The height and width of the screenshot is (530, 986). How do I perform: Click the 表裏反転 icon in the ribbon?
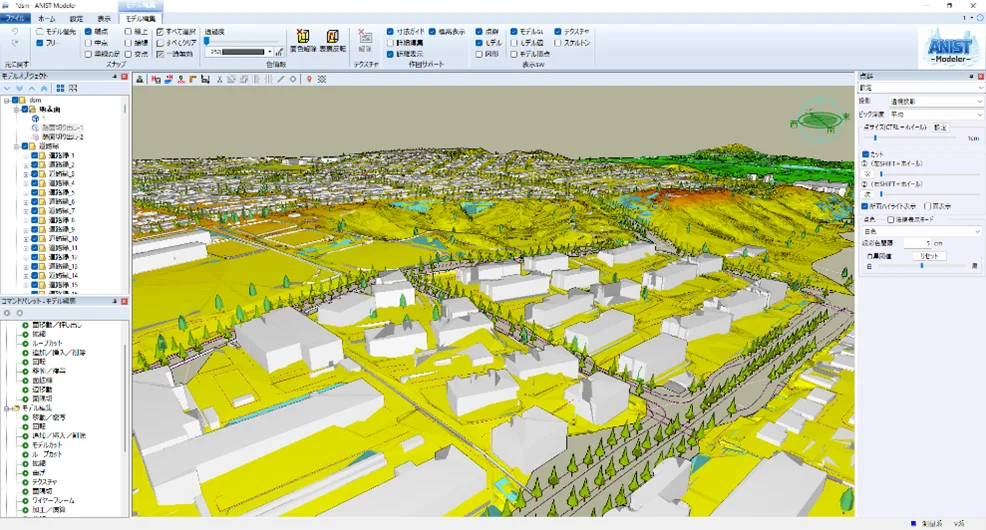pos(332,36)
